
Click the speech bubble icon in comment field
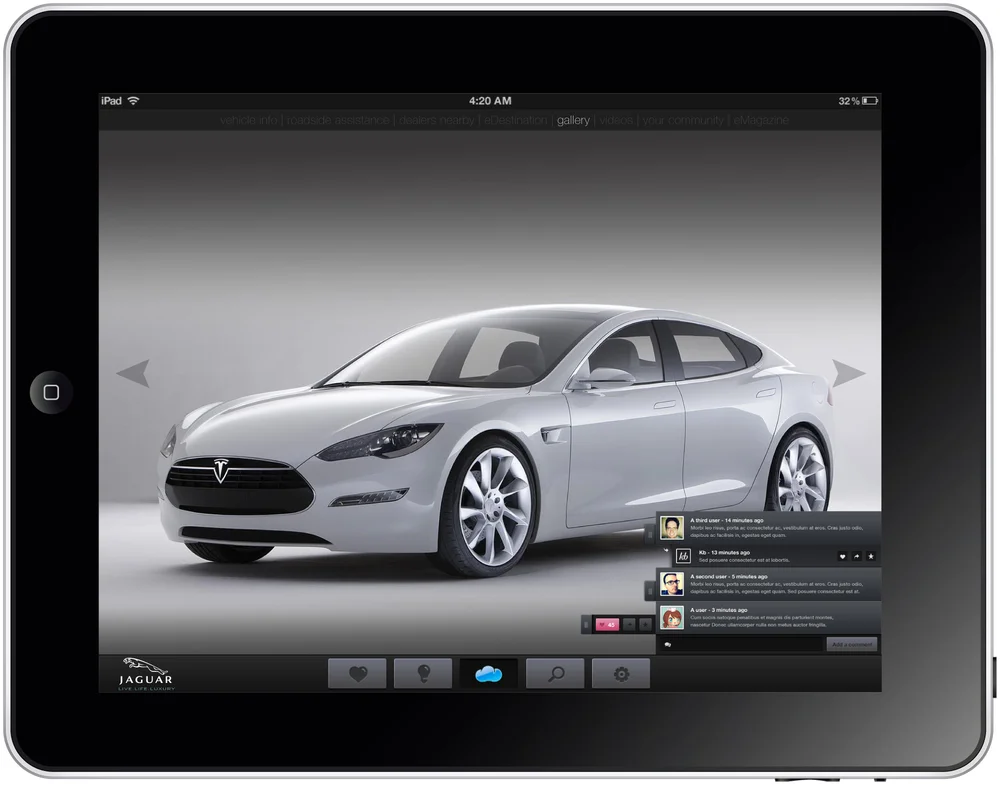668,645
